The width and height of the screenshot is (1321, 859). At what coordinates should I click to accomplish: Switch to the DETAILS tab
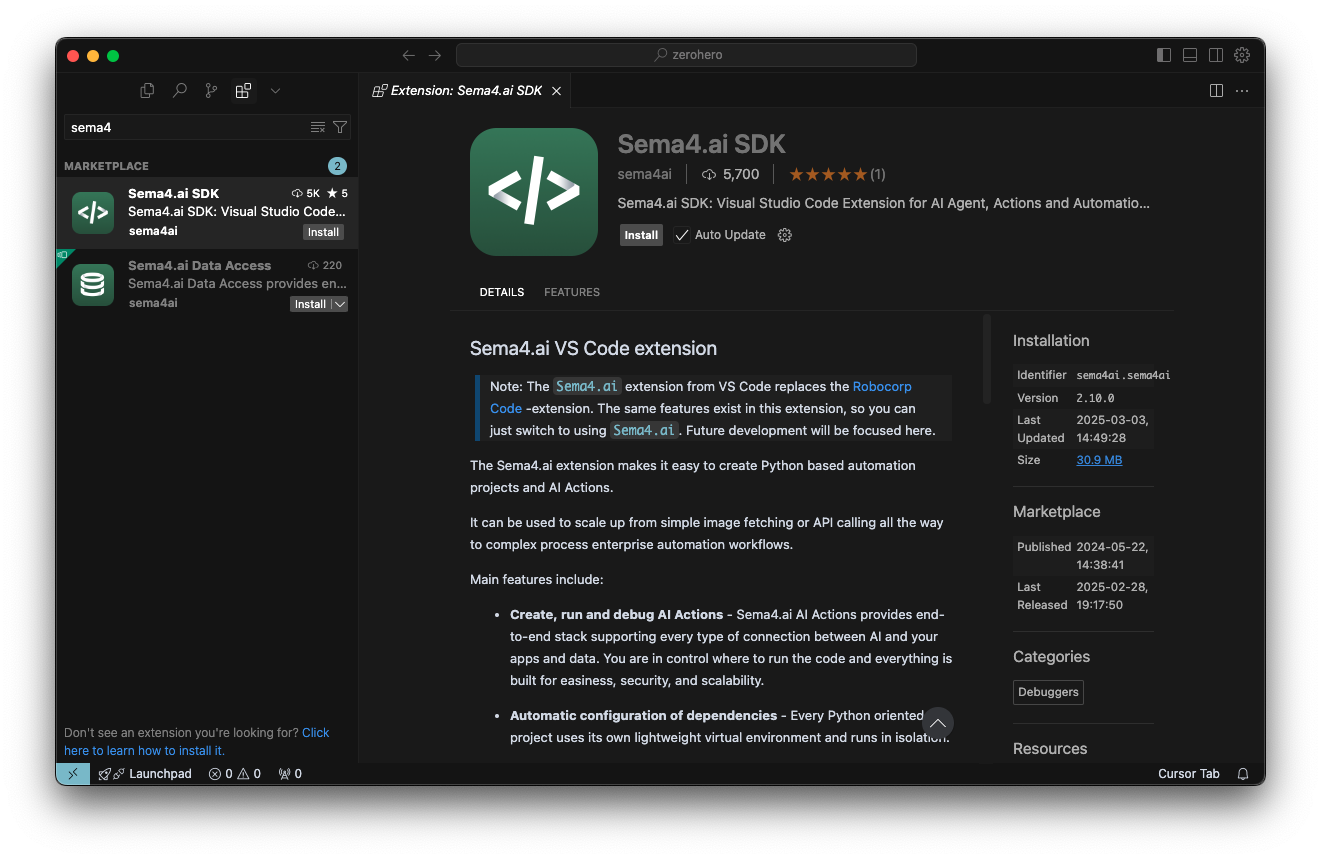click(502, 292)
